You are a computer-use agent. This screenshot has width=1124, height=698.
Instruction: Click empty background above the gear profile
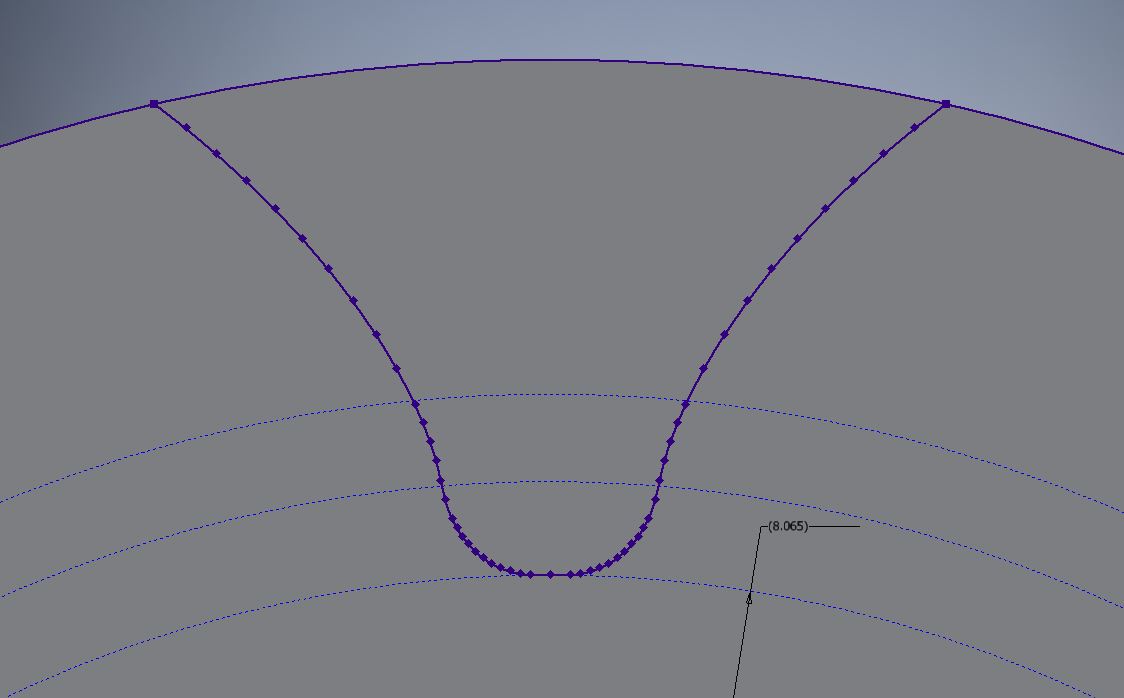pos(550,25)
